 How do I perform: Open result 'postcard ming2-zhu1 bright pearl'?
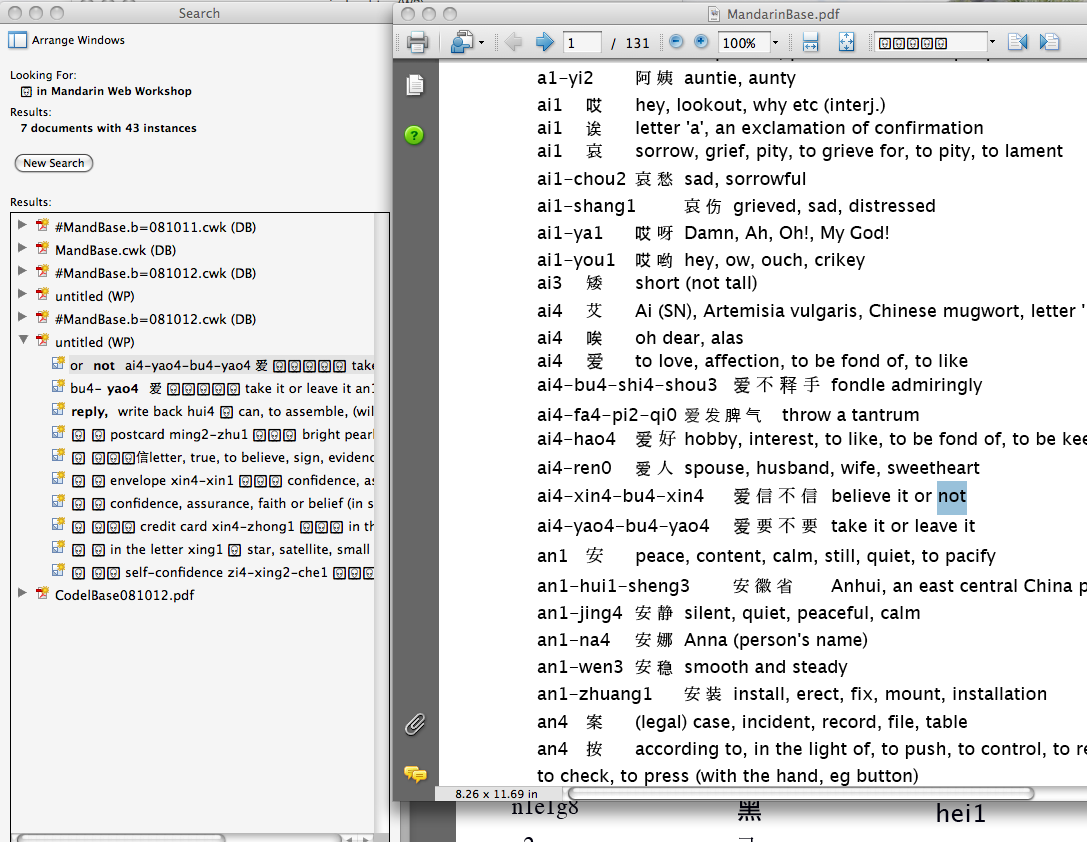coord(222,434)
